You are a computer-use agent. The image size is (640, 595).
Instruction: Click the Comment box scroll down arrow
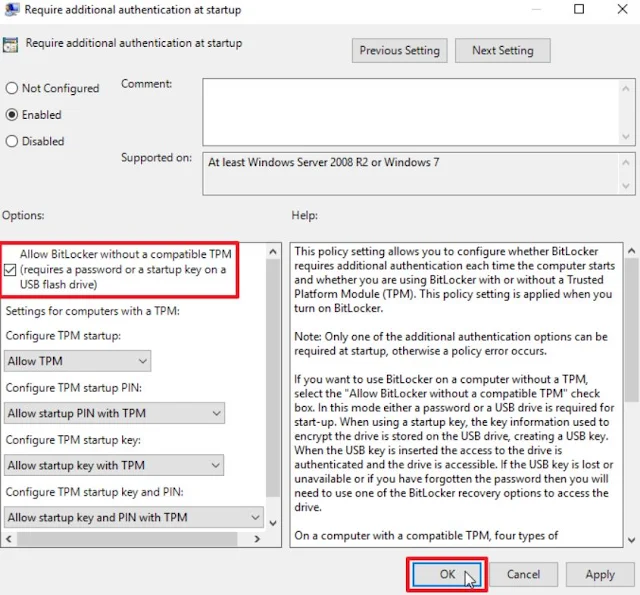(626, 137)
